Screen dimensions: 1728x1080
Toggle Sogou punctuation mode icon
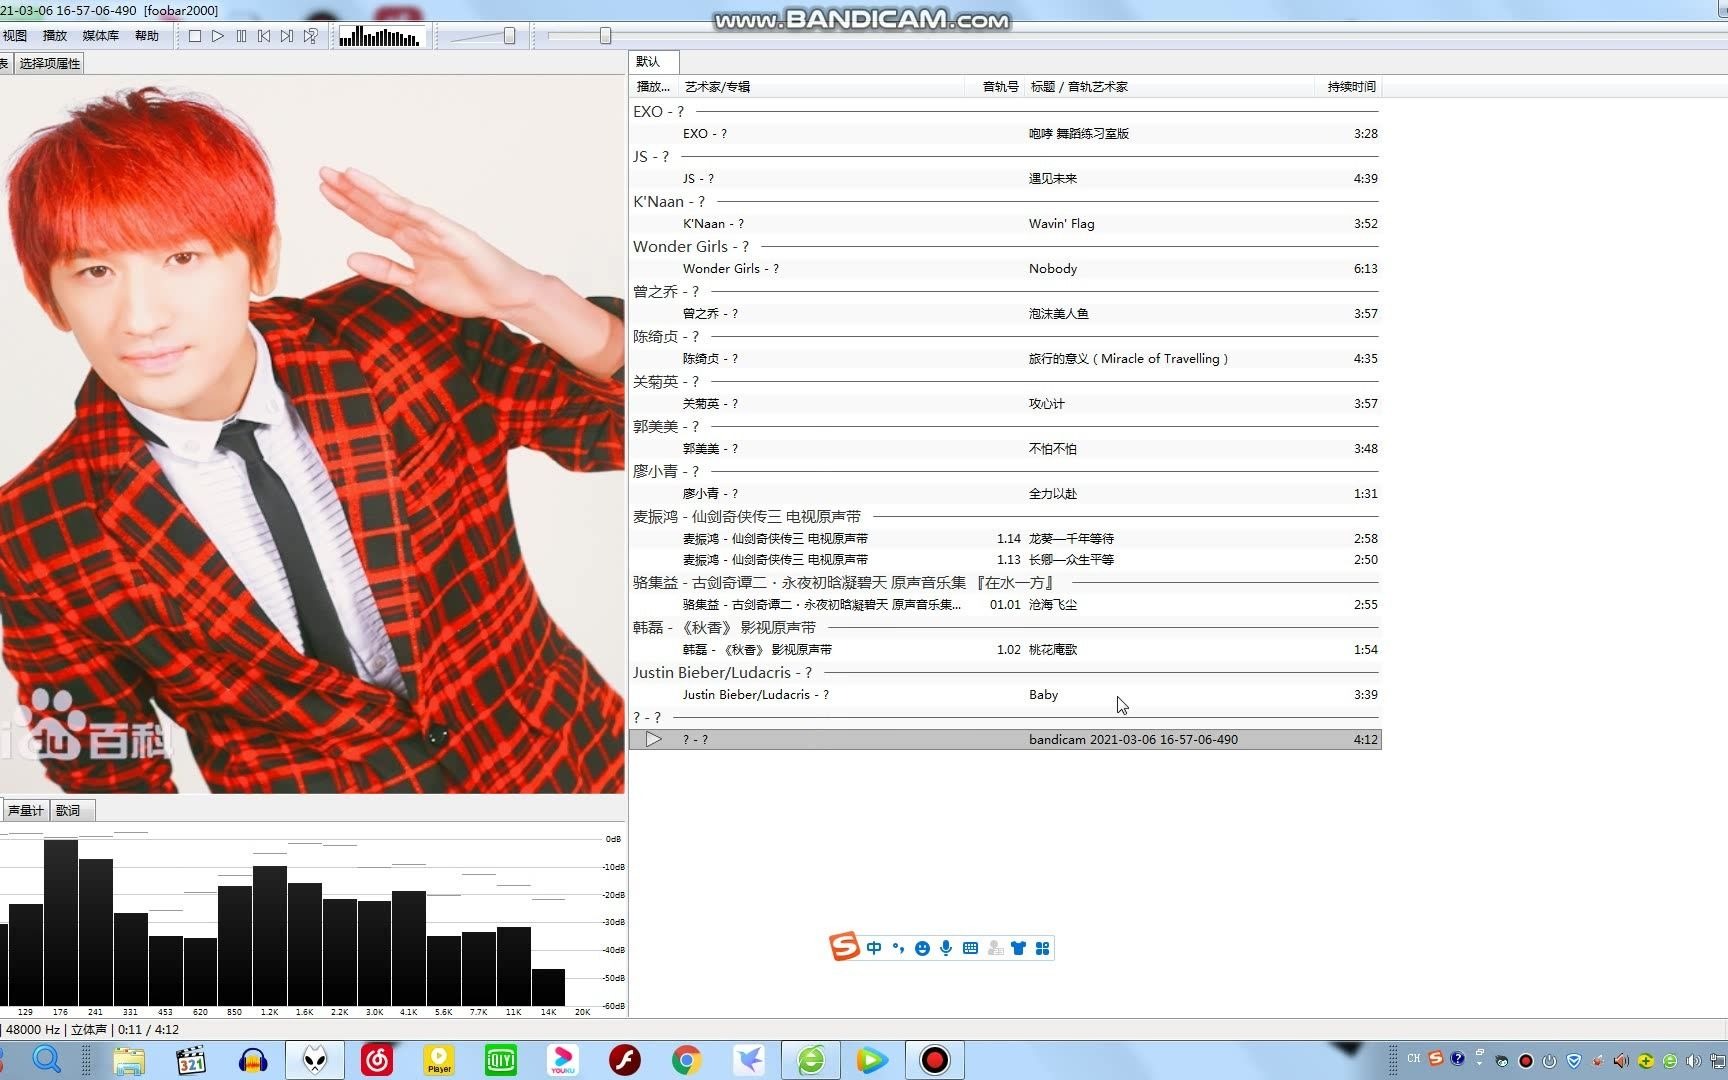pyautogui.click(x=898, y=948)
